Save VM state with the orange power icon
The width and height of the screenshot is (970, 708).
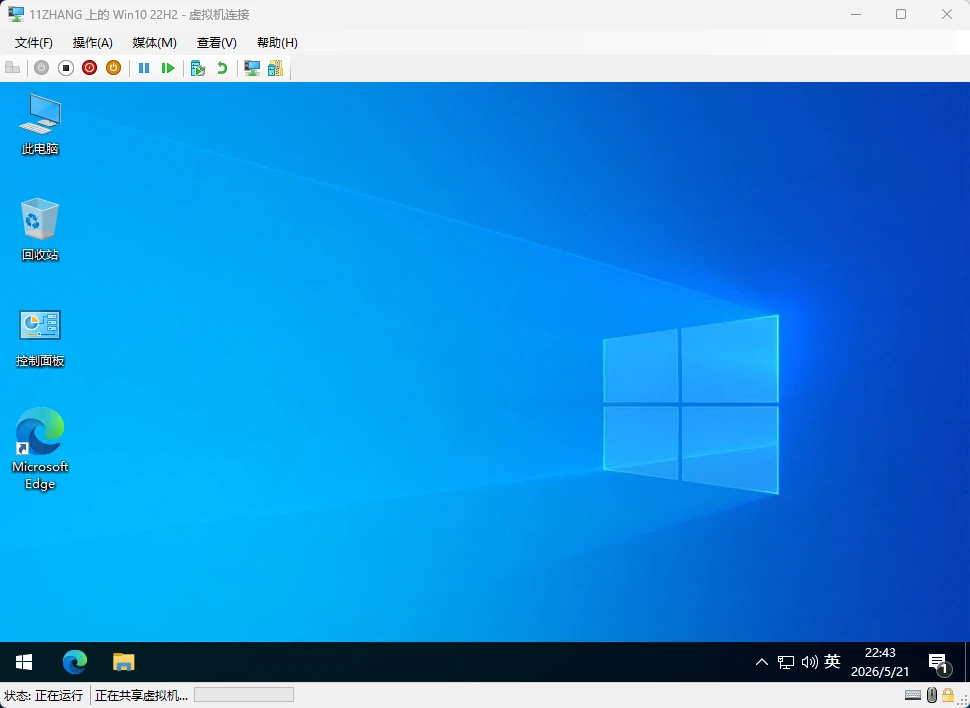(113, 68)
